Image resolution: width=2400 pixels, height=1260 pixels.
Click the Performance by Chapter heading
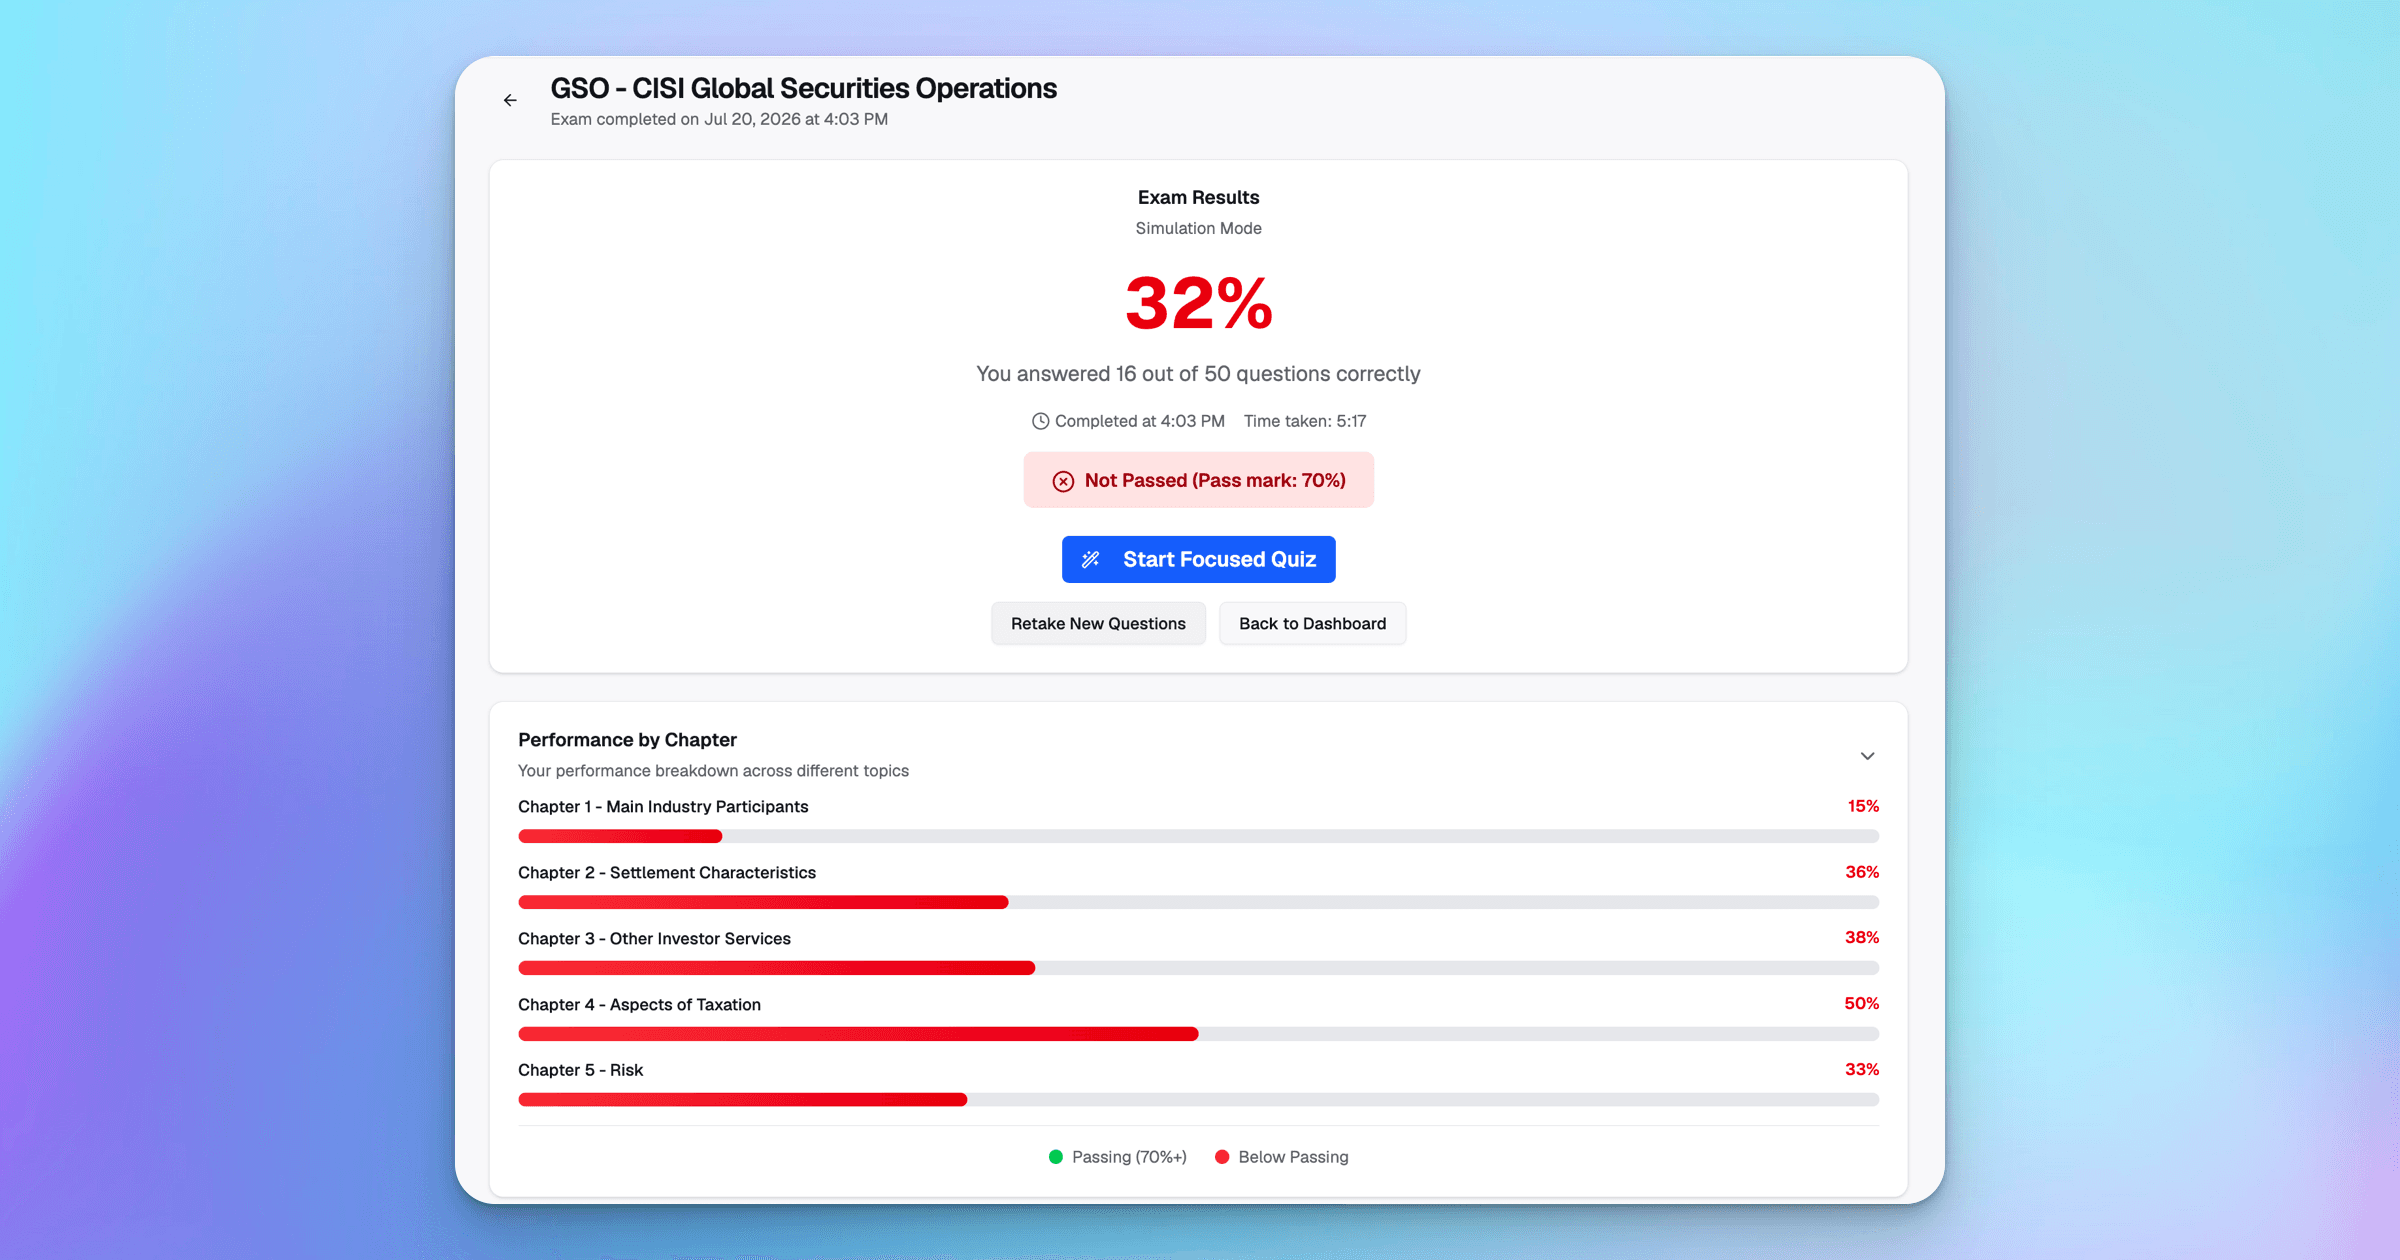(x=627, y=740)
